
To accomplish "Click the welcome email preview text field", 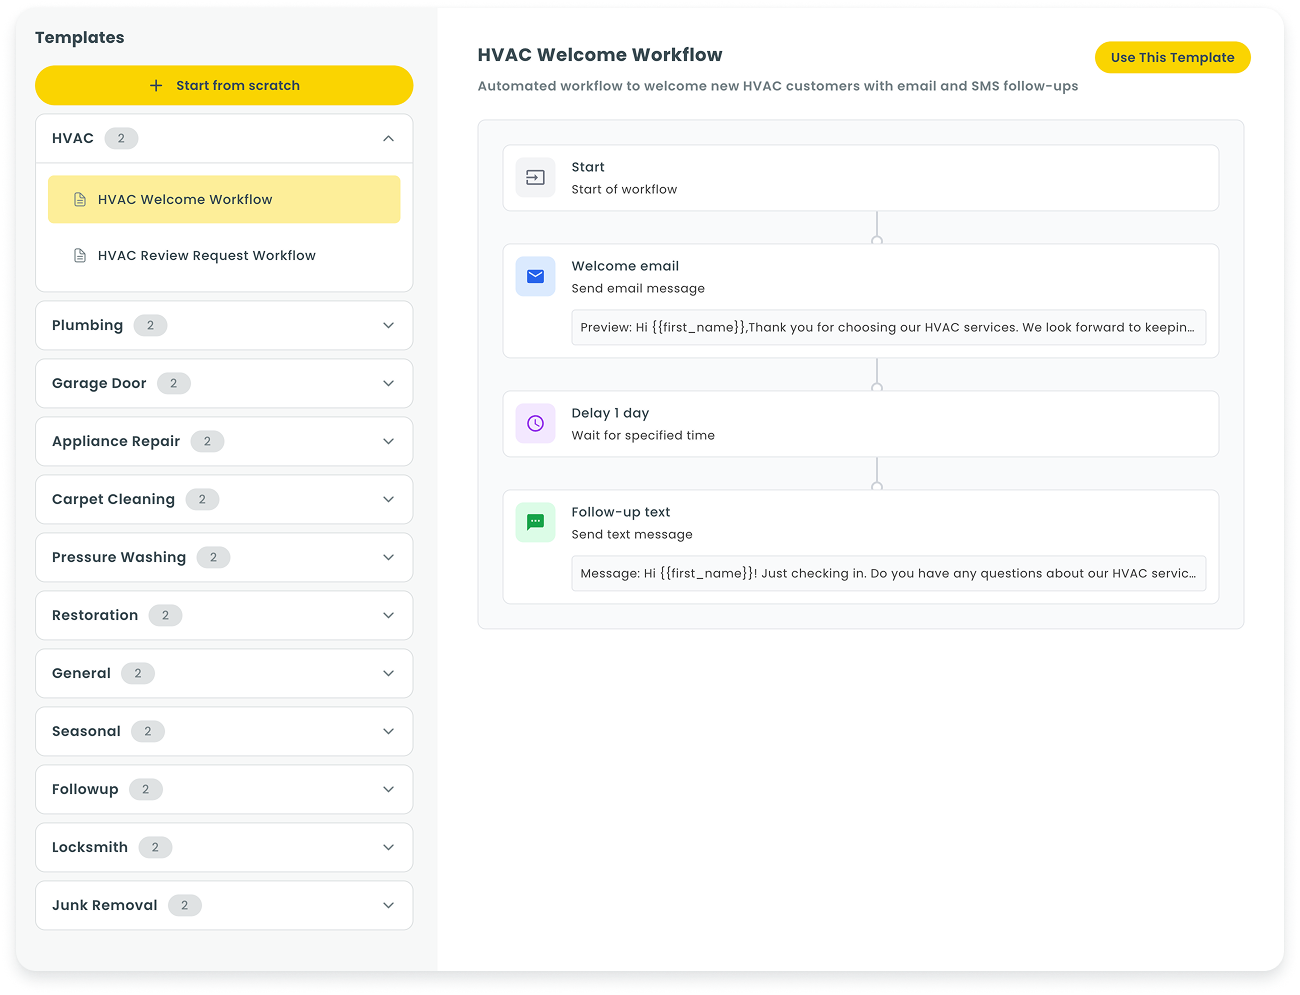I will [888, 327].
